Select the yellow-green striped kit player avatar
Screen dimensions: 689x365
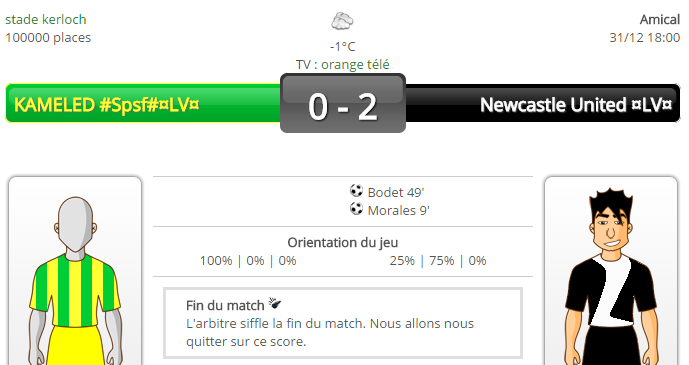coord(75,271)
